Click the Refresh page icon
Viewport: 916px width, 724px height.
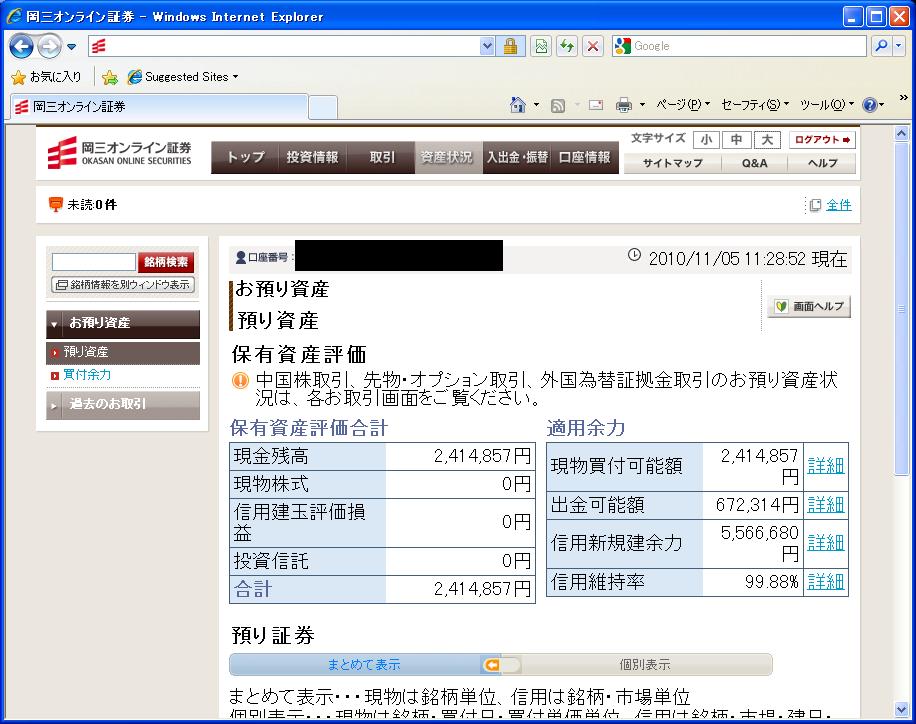tap(567, 46)
